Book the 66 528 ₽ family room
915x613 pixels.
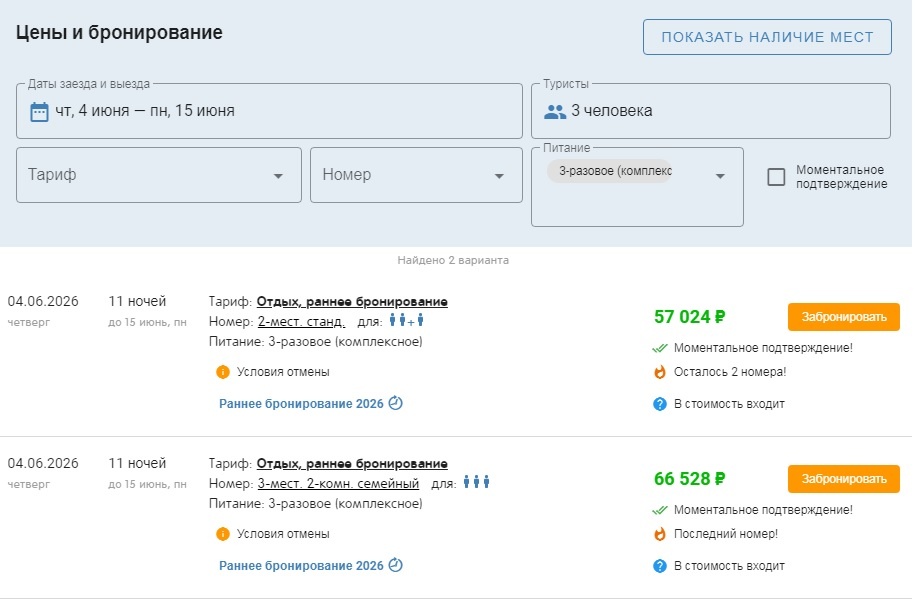coord(843,479)
